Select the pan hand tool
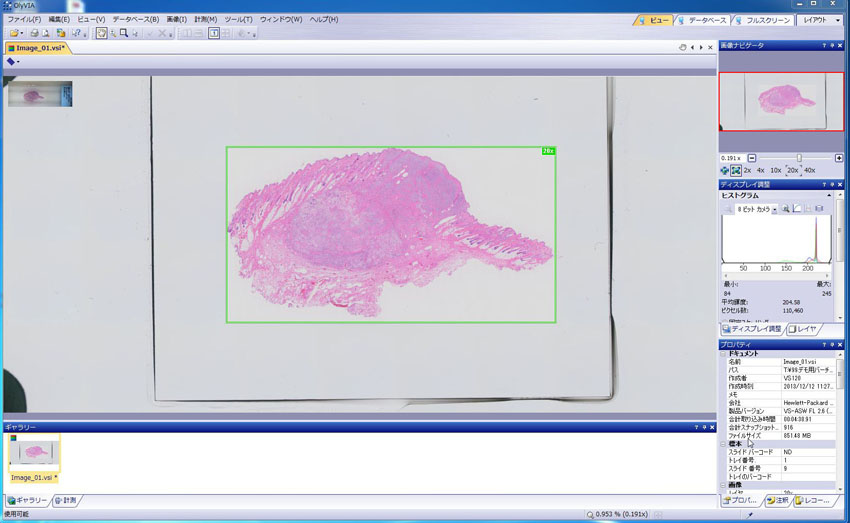 [102, 33]
